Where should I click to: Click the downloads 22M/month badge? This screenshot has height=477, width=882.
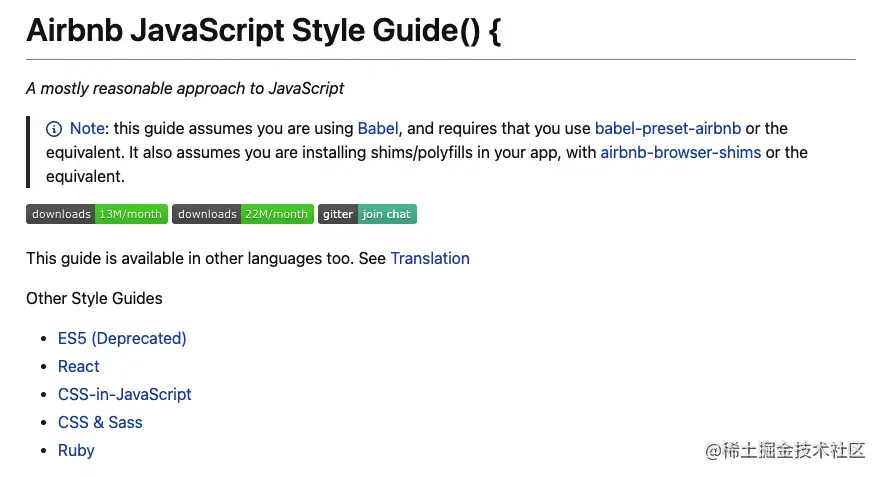pyautogui.click(x=242, y=214)
